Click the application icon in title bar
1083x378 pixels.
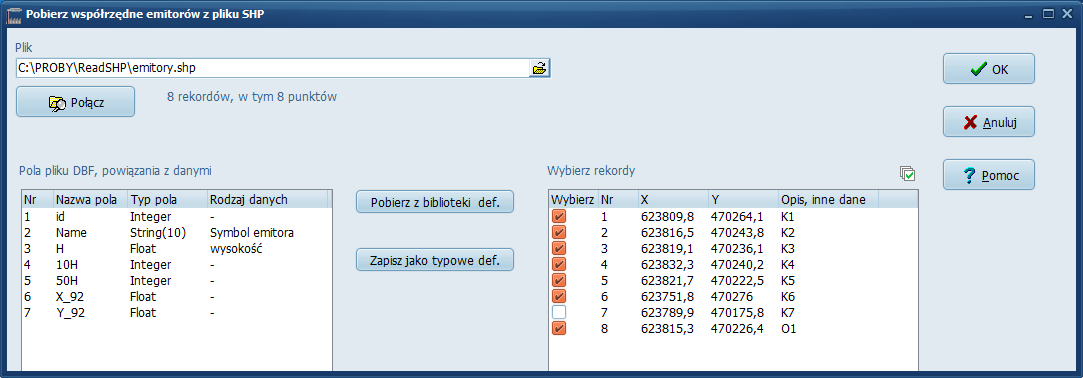click(x=14, y=14)
